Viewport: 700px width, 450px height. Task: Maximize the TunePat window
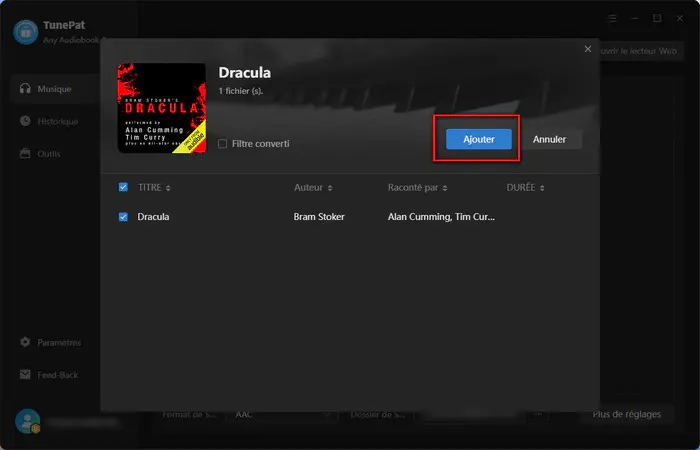tap(657, 18)
